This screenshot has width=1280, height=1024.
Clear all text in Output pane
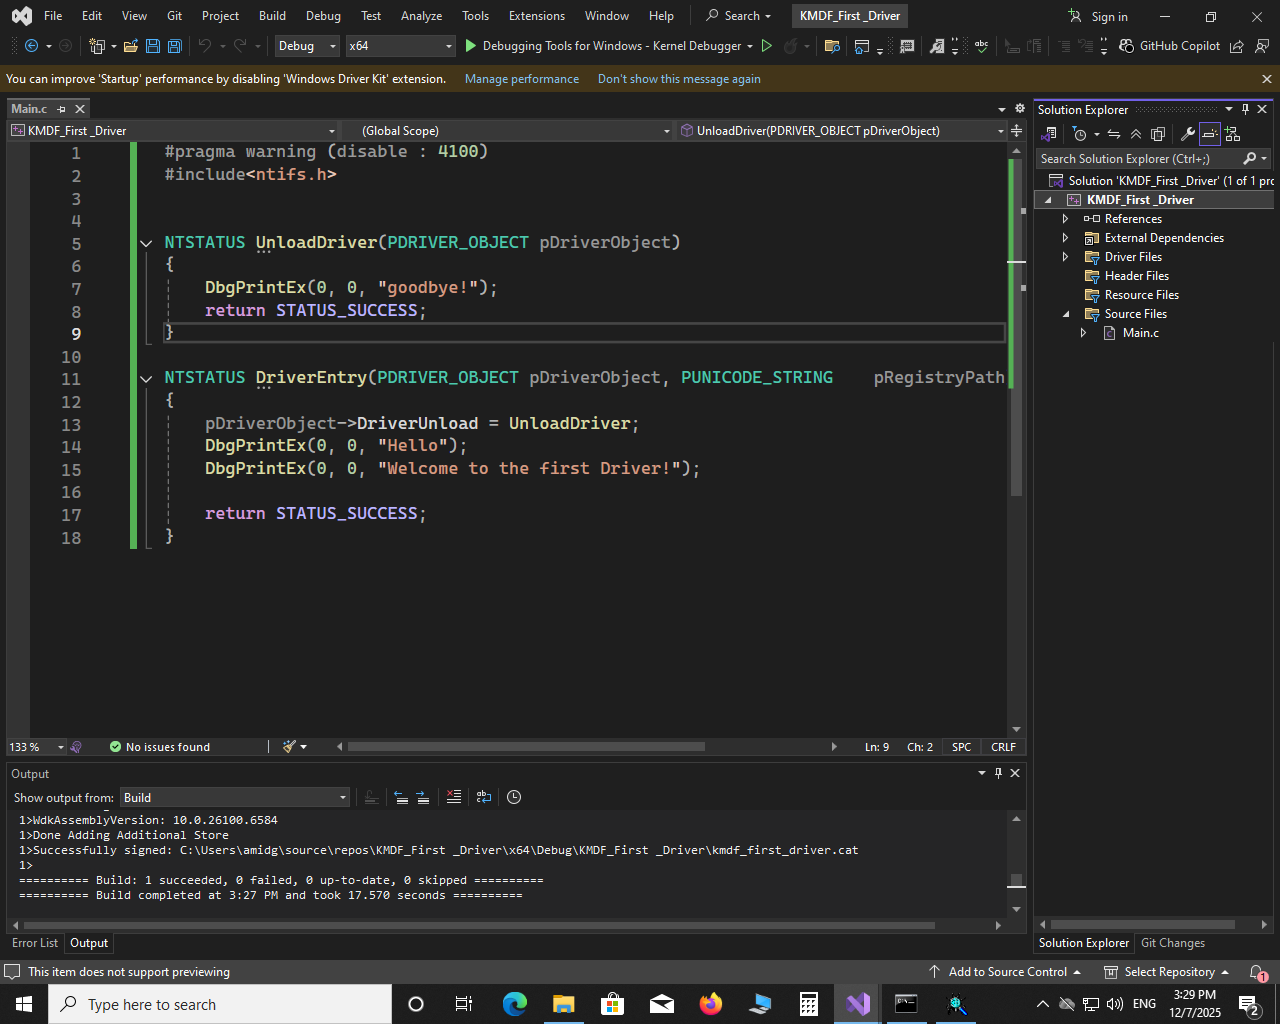click(454, 797)
